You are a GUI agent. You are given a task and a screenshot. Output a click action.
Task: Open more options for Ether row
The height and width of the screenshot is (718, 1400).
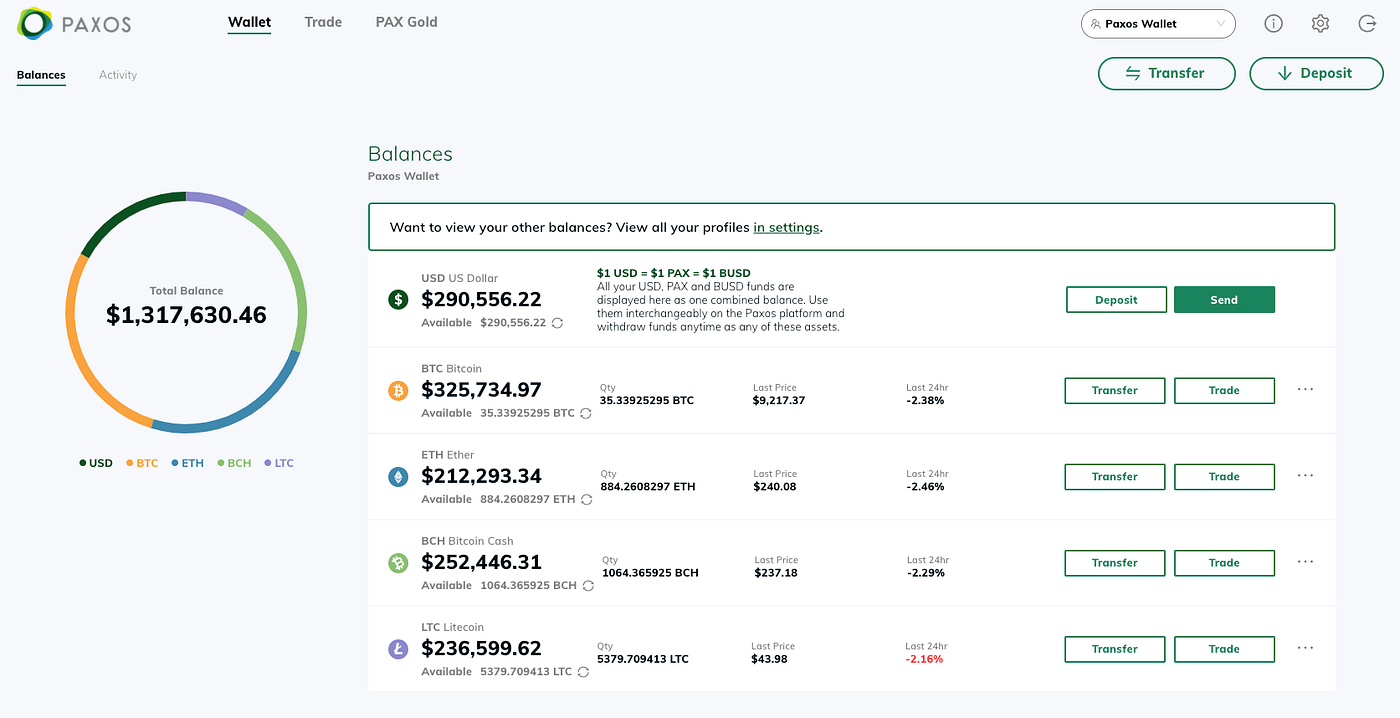[1305, 476]
